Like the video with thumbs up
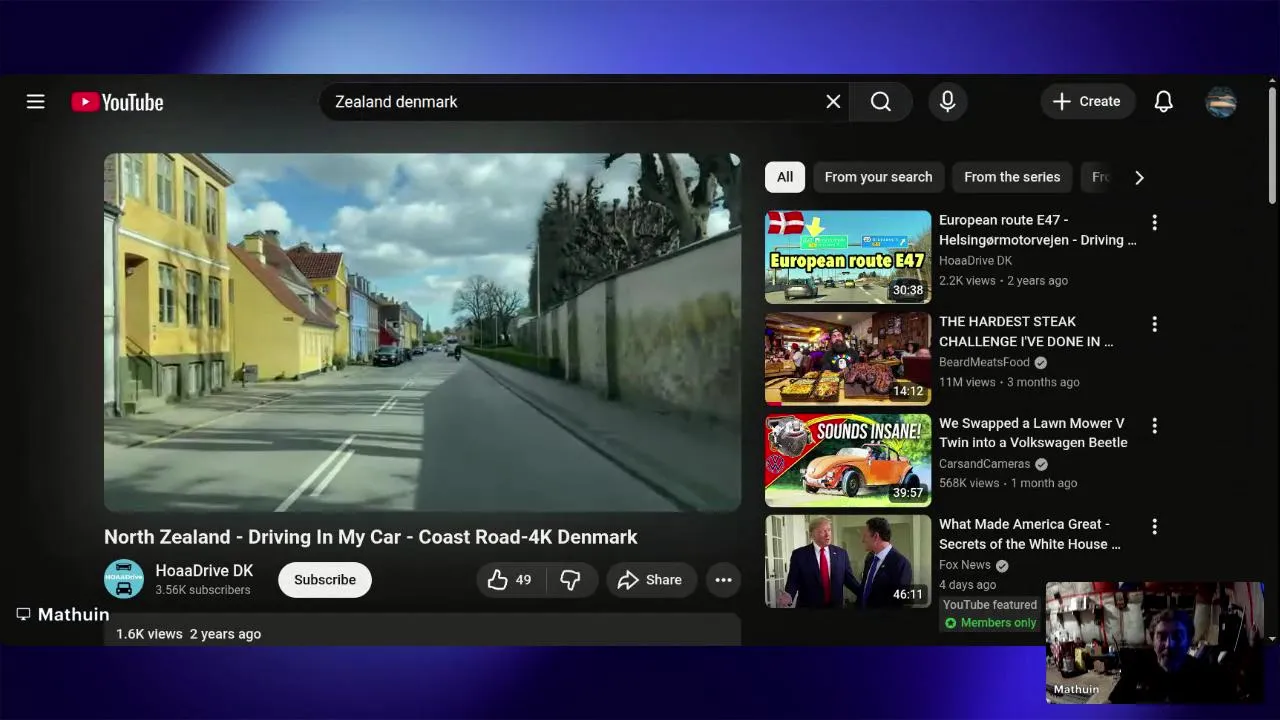The height and width of the screenshot is (720, 1280). click(x=513, y=580)
